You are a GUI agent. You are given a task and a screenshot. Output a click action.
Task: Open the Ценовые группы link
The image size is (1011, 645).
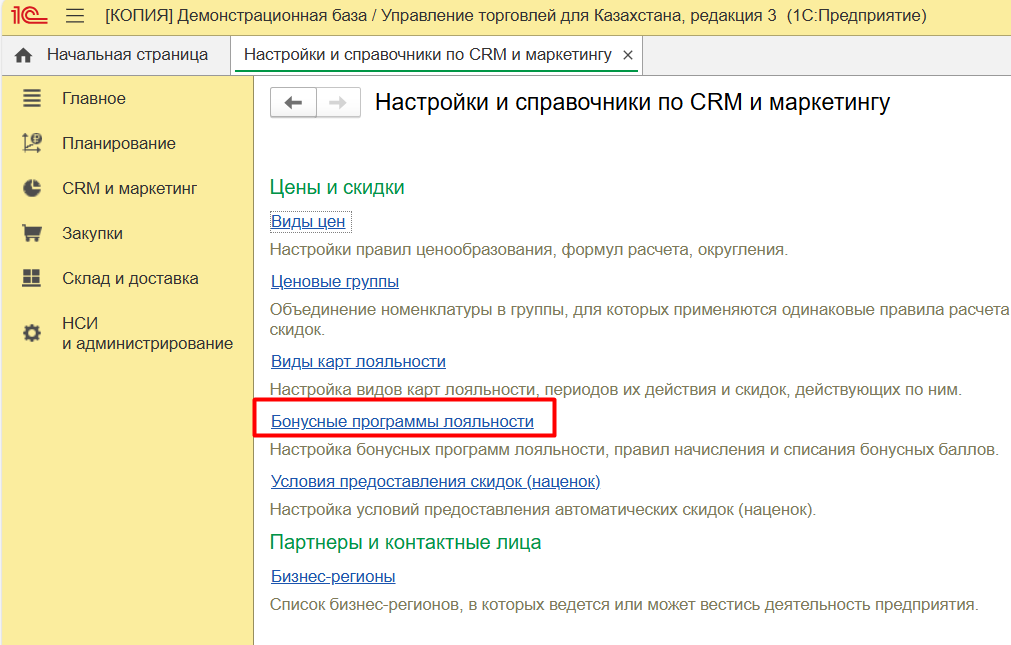(335, 282)
